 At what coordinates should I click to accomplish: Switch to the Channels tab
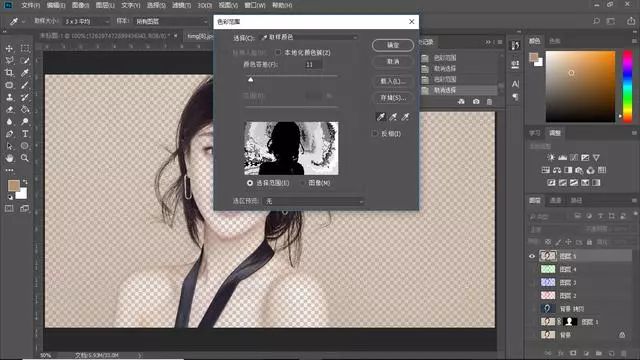pos(555,200)
